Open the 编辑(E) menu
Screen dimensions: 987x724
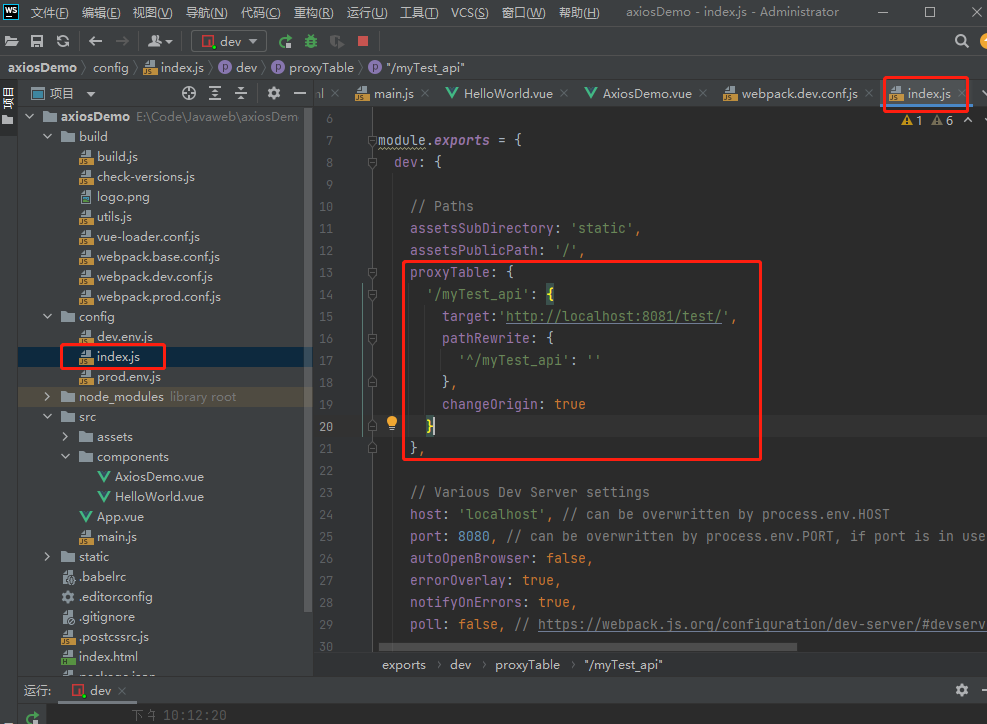(101, 13)
